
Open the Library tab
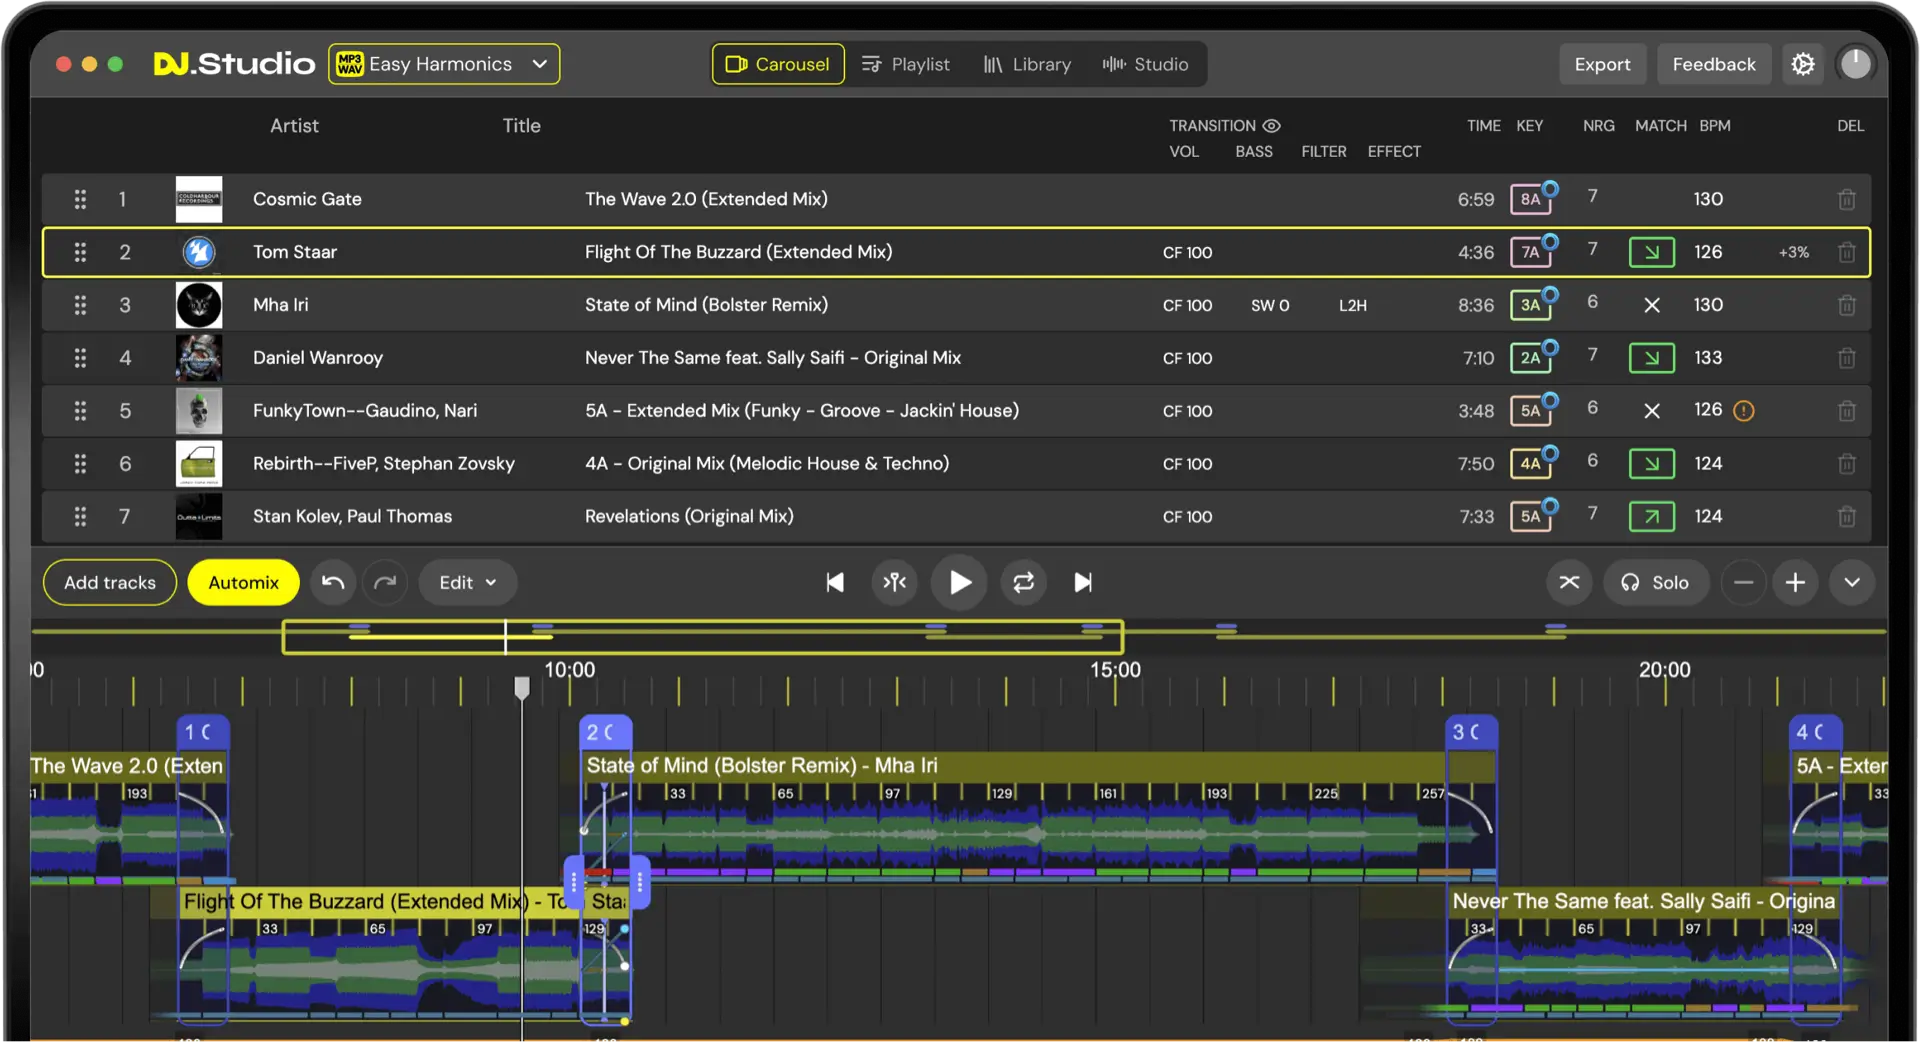(x=1027, y=64)
